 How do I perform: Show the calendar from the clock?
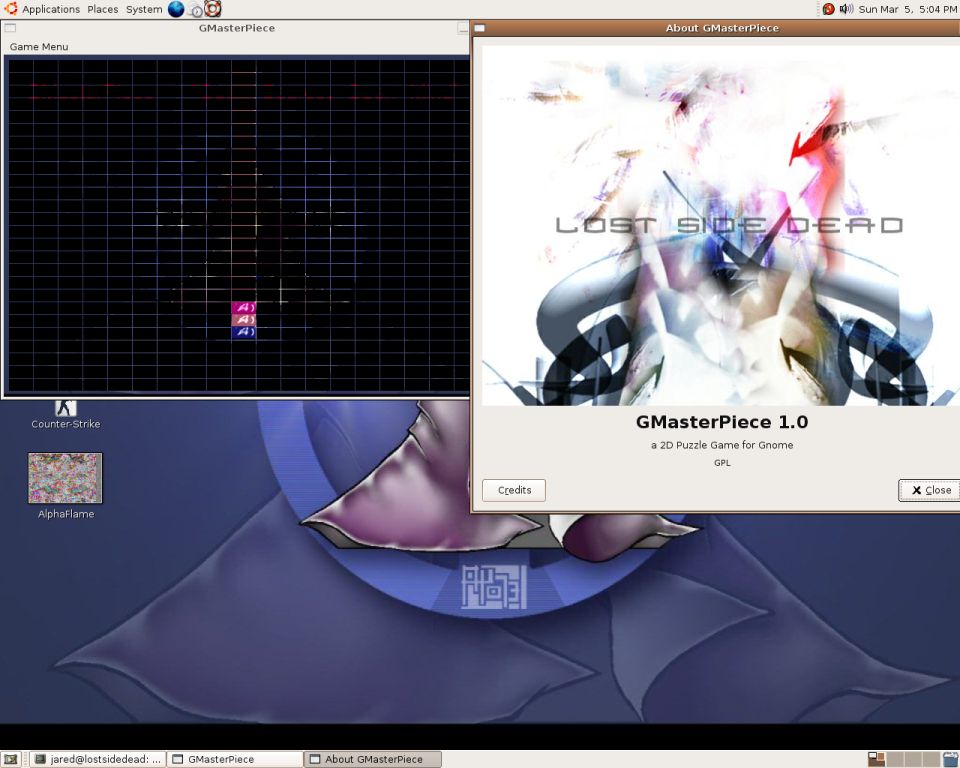click(x=908, y=9)
